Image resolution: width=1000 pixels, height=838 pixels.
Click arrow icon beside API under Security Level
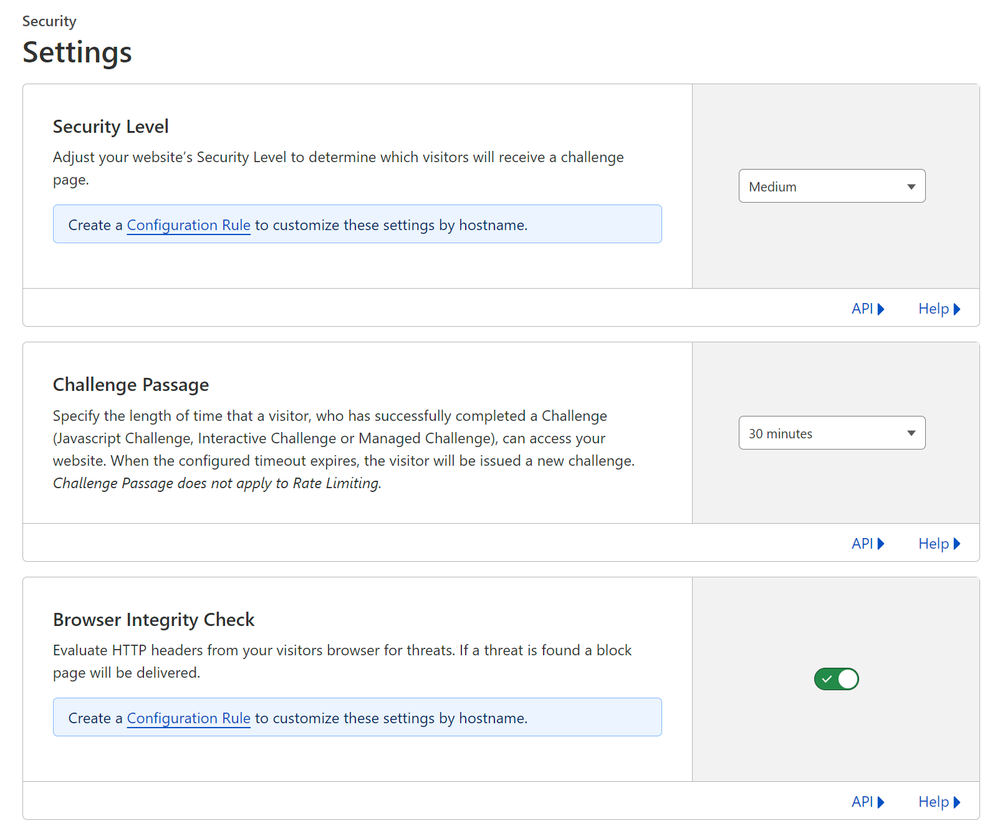pyautogui.click(x=881, y=309)
